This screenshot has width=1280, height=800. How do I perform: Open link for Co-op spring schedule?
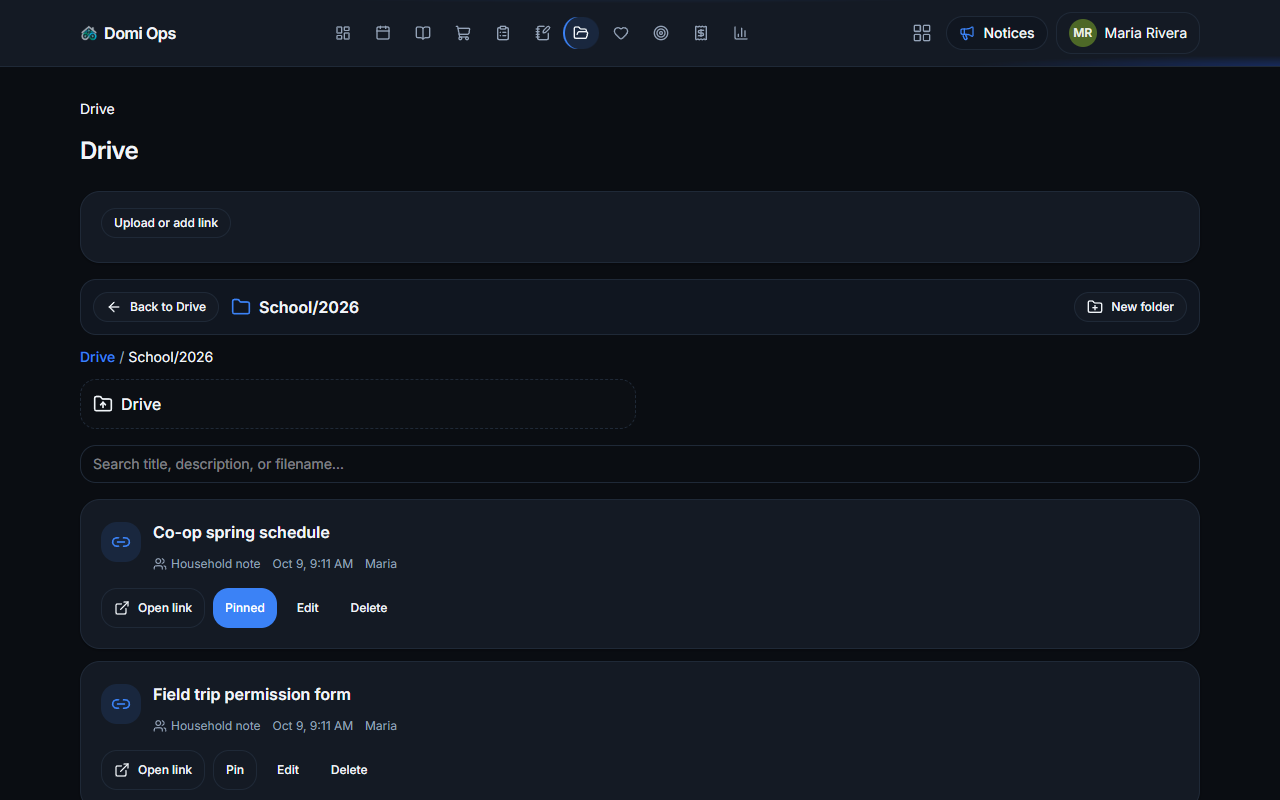point(153,608)
